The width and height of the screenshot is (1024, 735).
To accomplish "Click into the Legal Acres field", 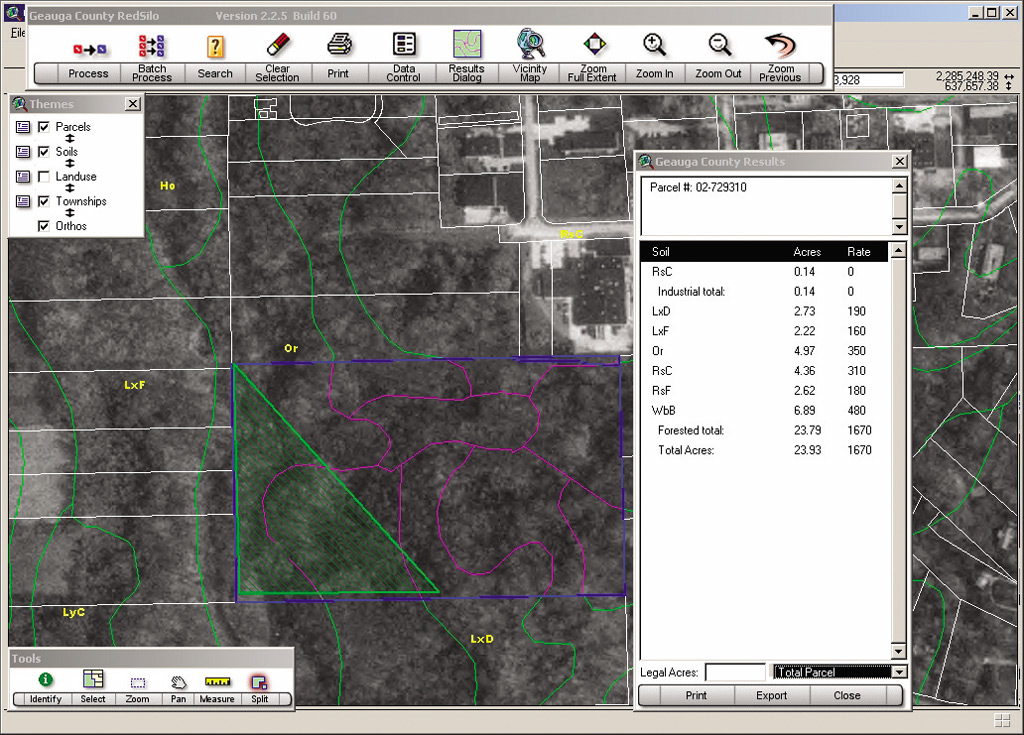I will (735, 672).
